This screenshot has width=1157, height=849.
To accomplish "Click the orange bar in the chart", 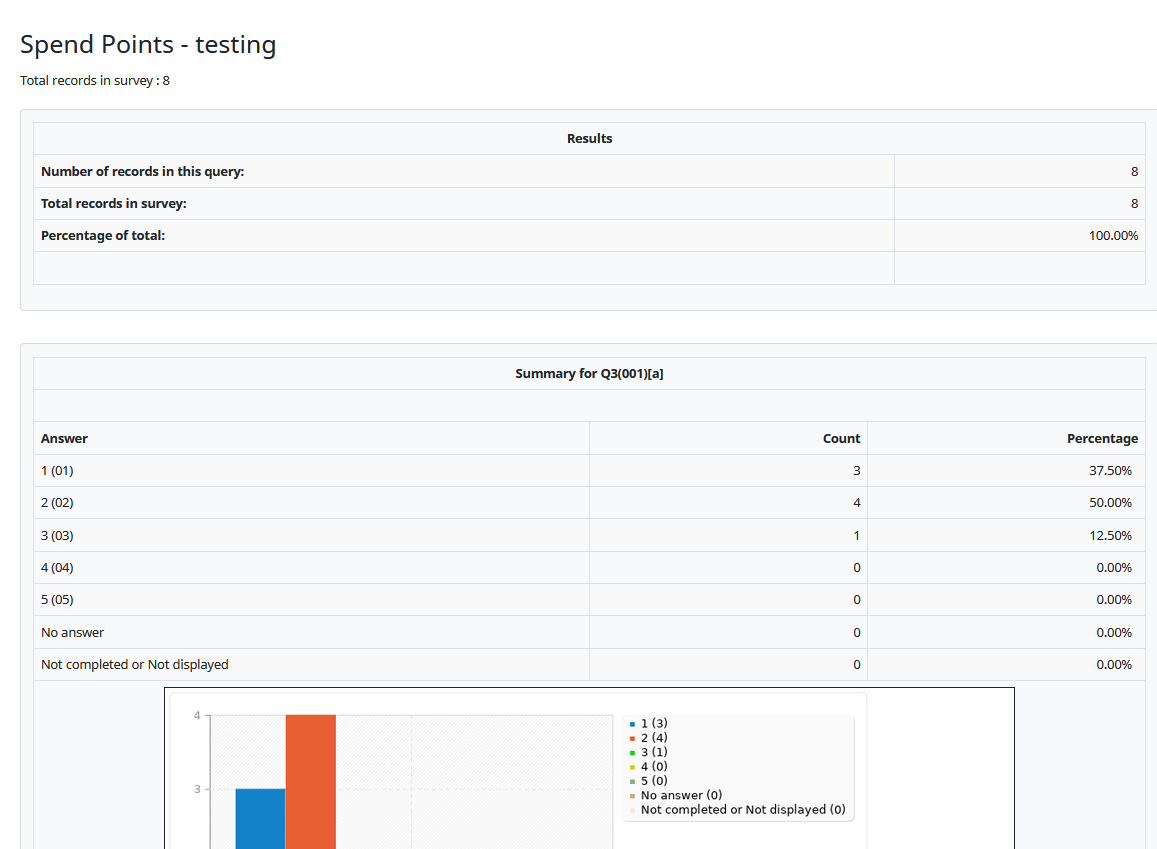I will coord(310,780).
